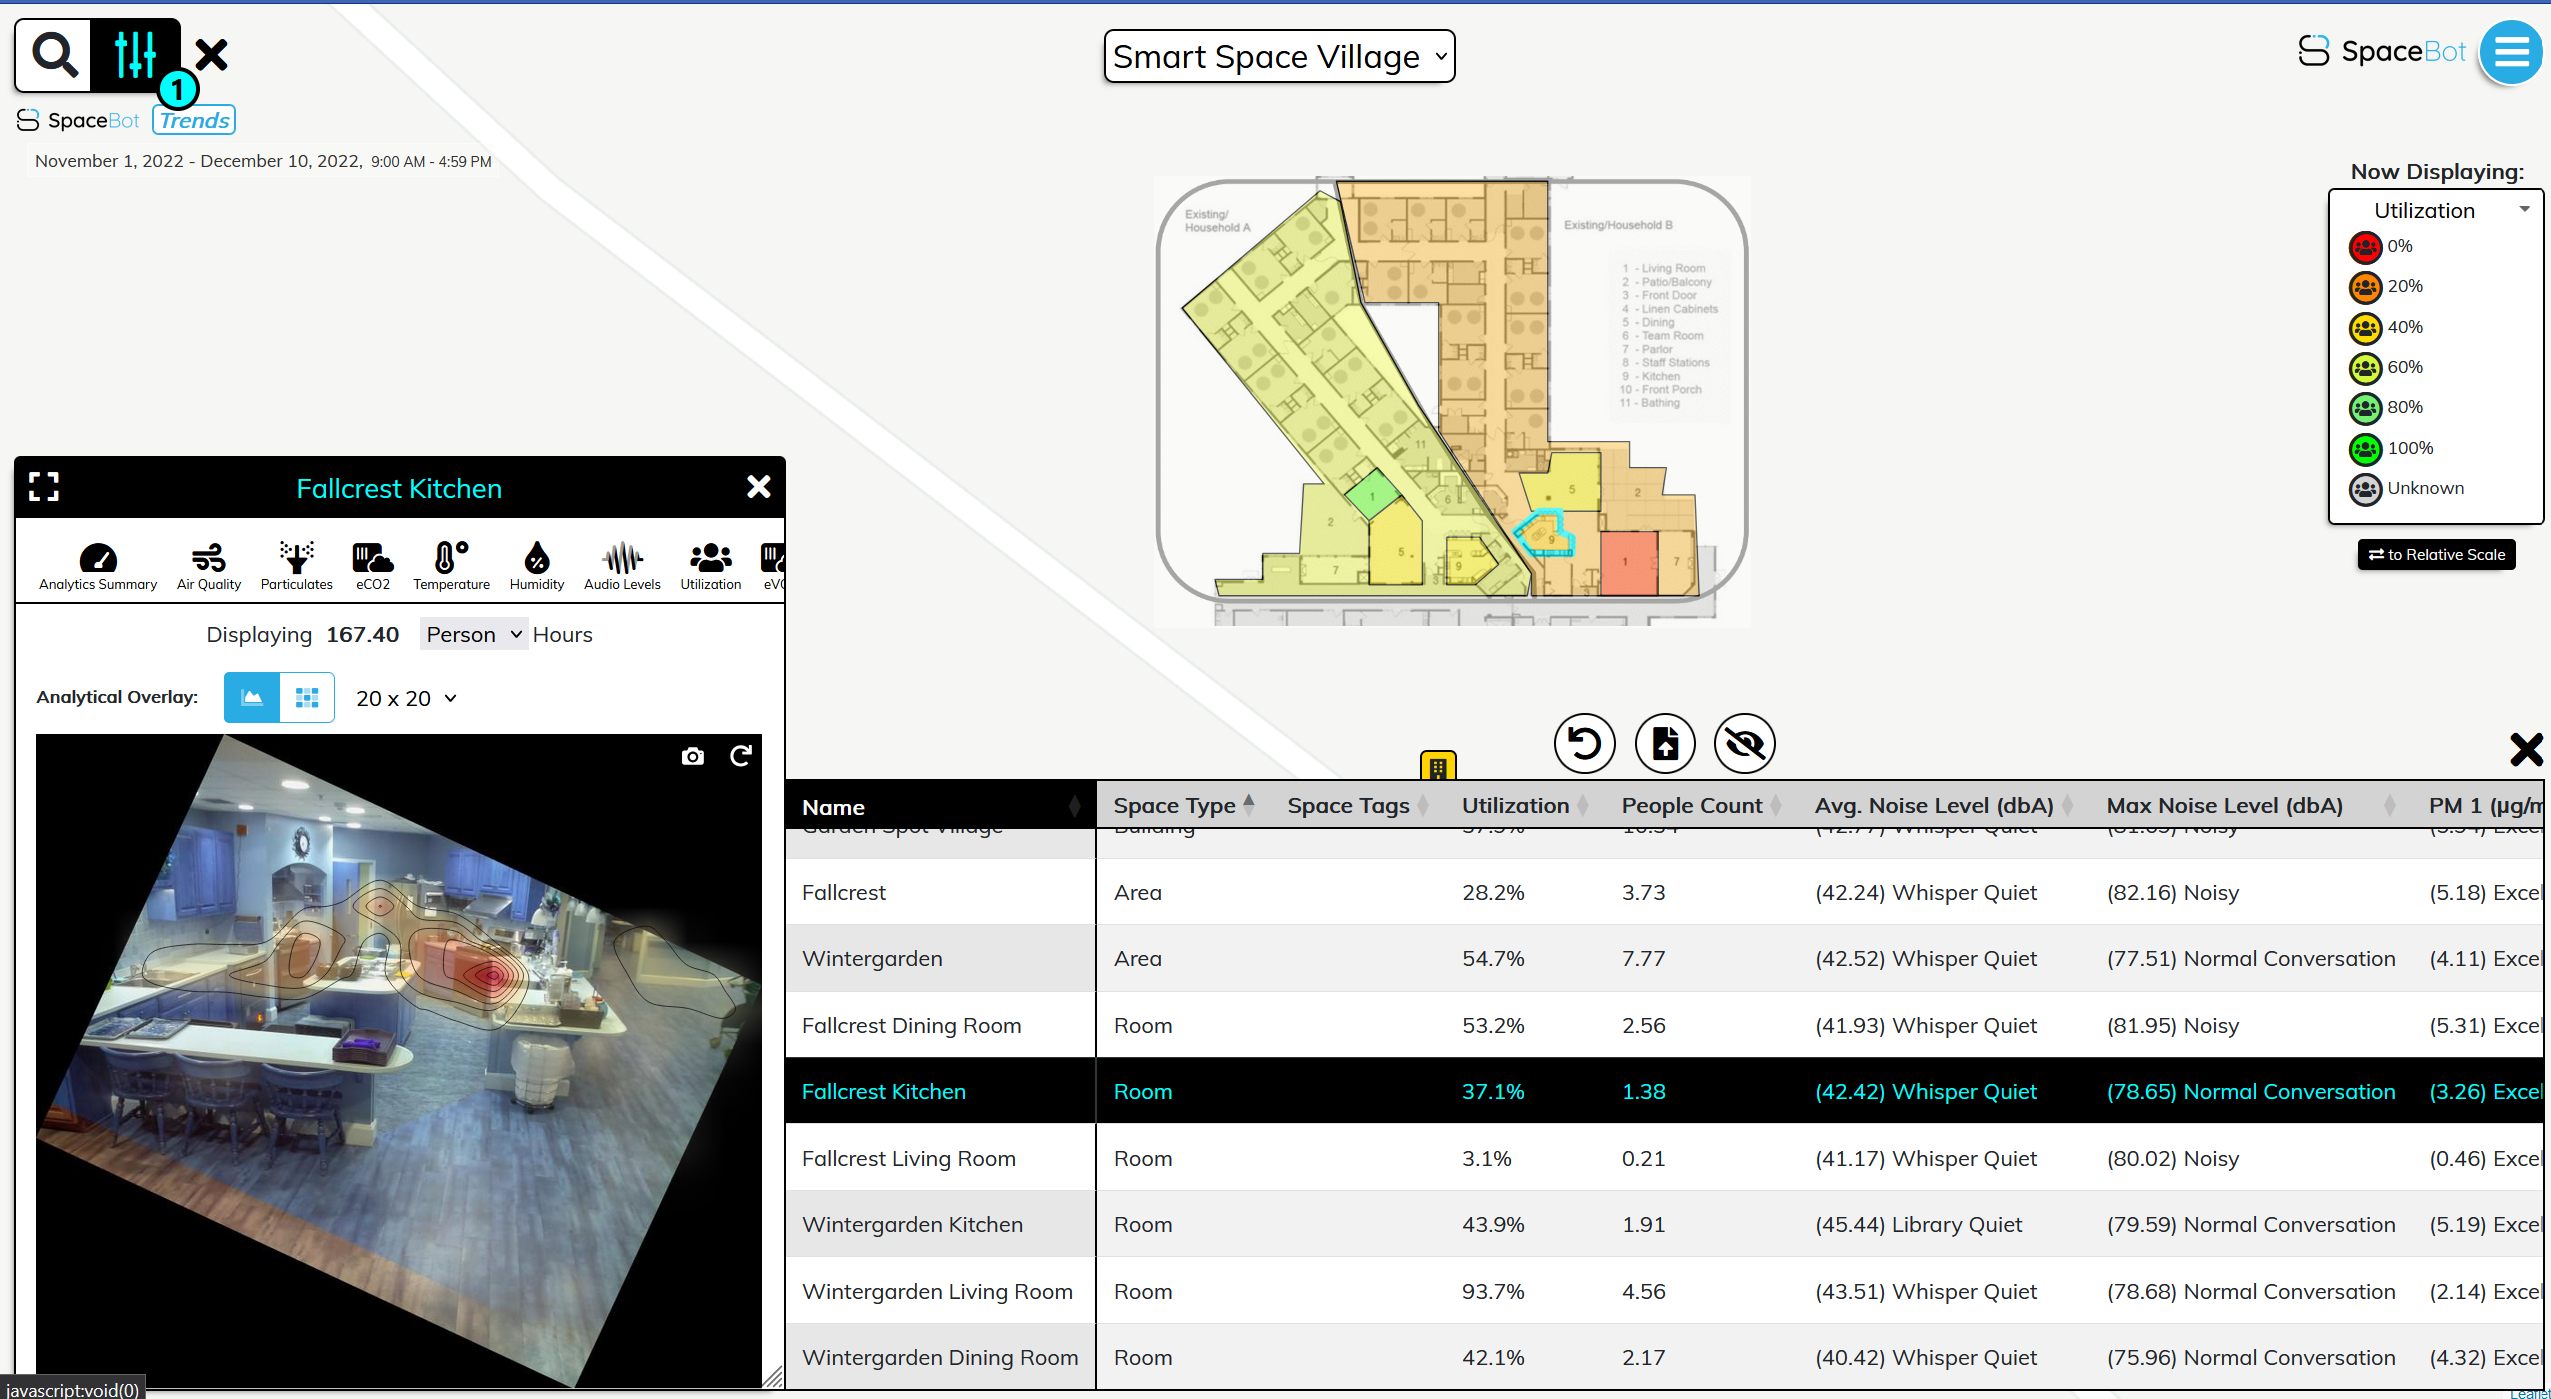Toggle the grid analytical overlay mode
Viewport: 2551px width, 1399px height.
click(x=307, y=697)
